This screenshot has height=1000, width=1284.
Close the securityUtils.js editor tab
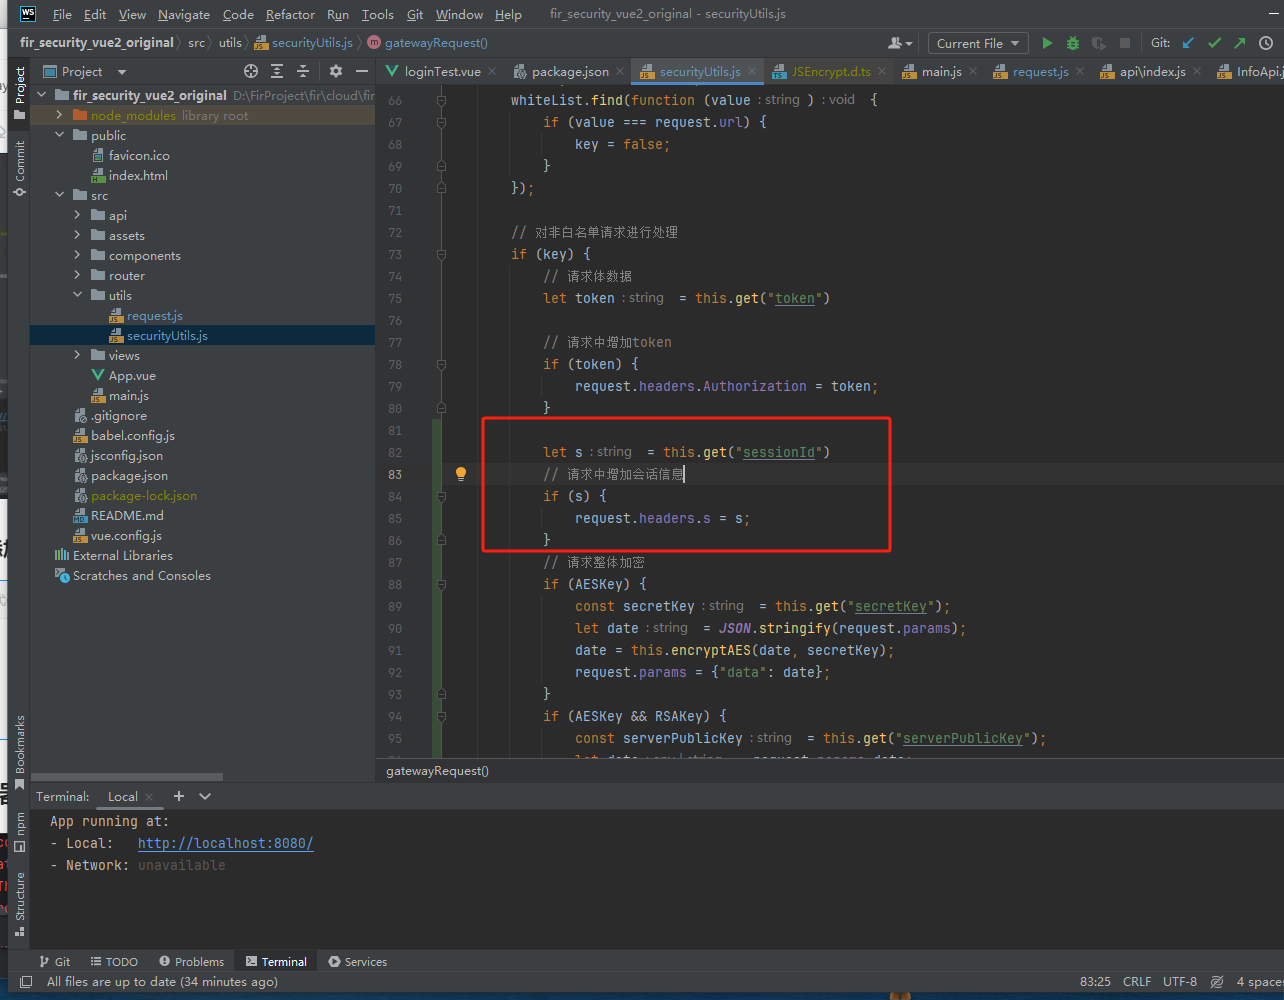(751, 71)
